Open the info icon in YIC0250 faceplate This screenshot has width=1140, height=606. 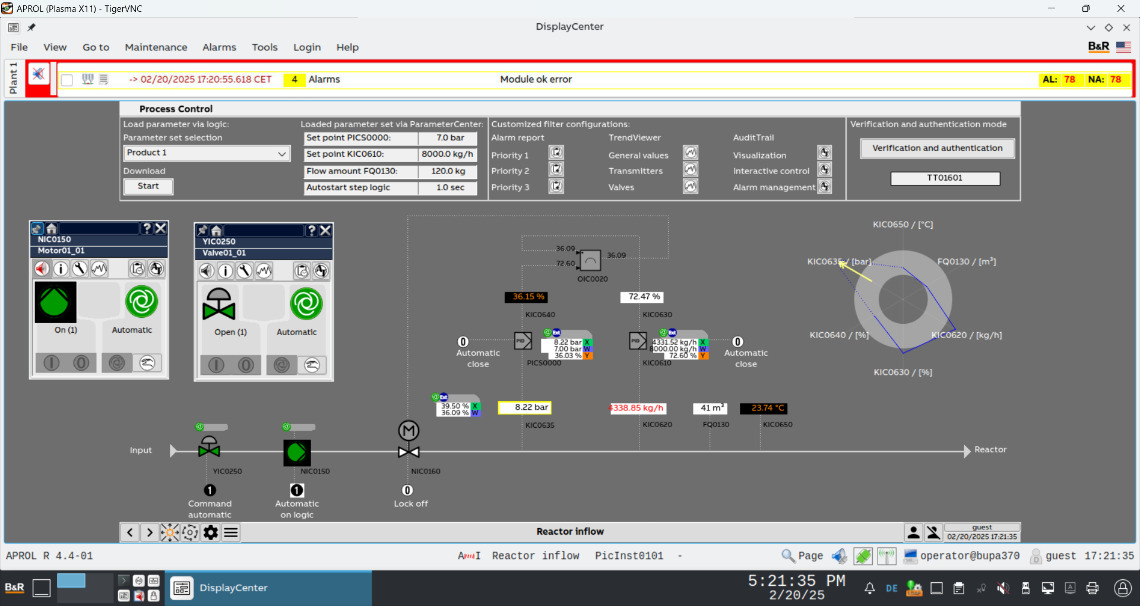(x=226, y=270)
